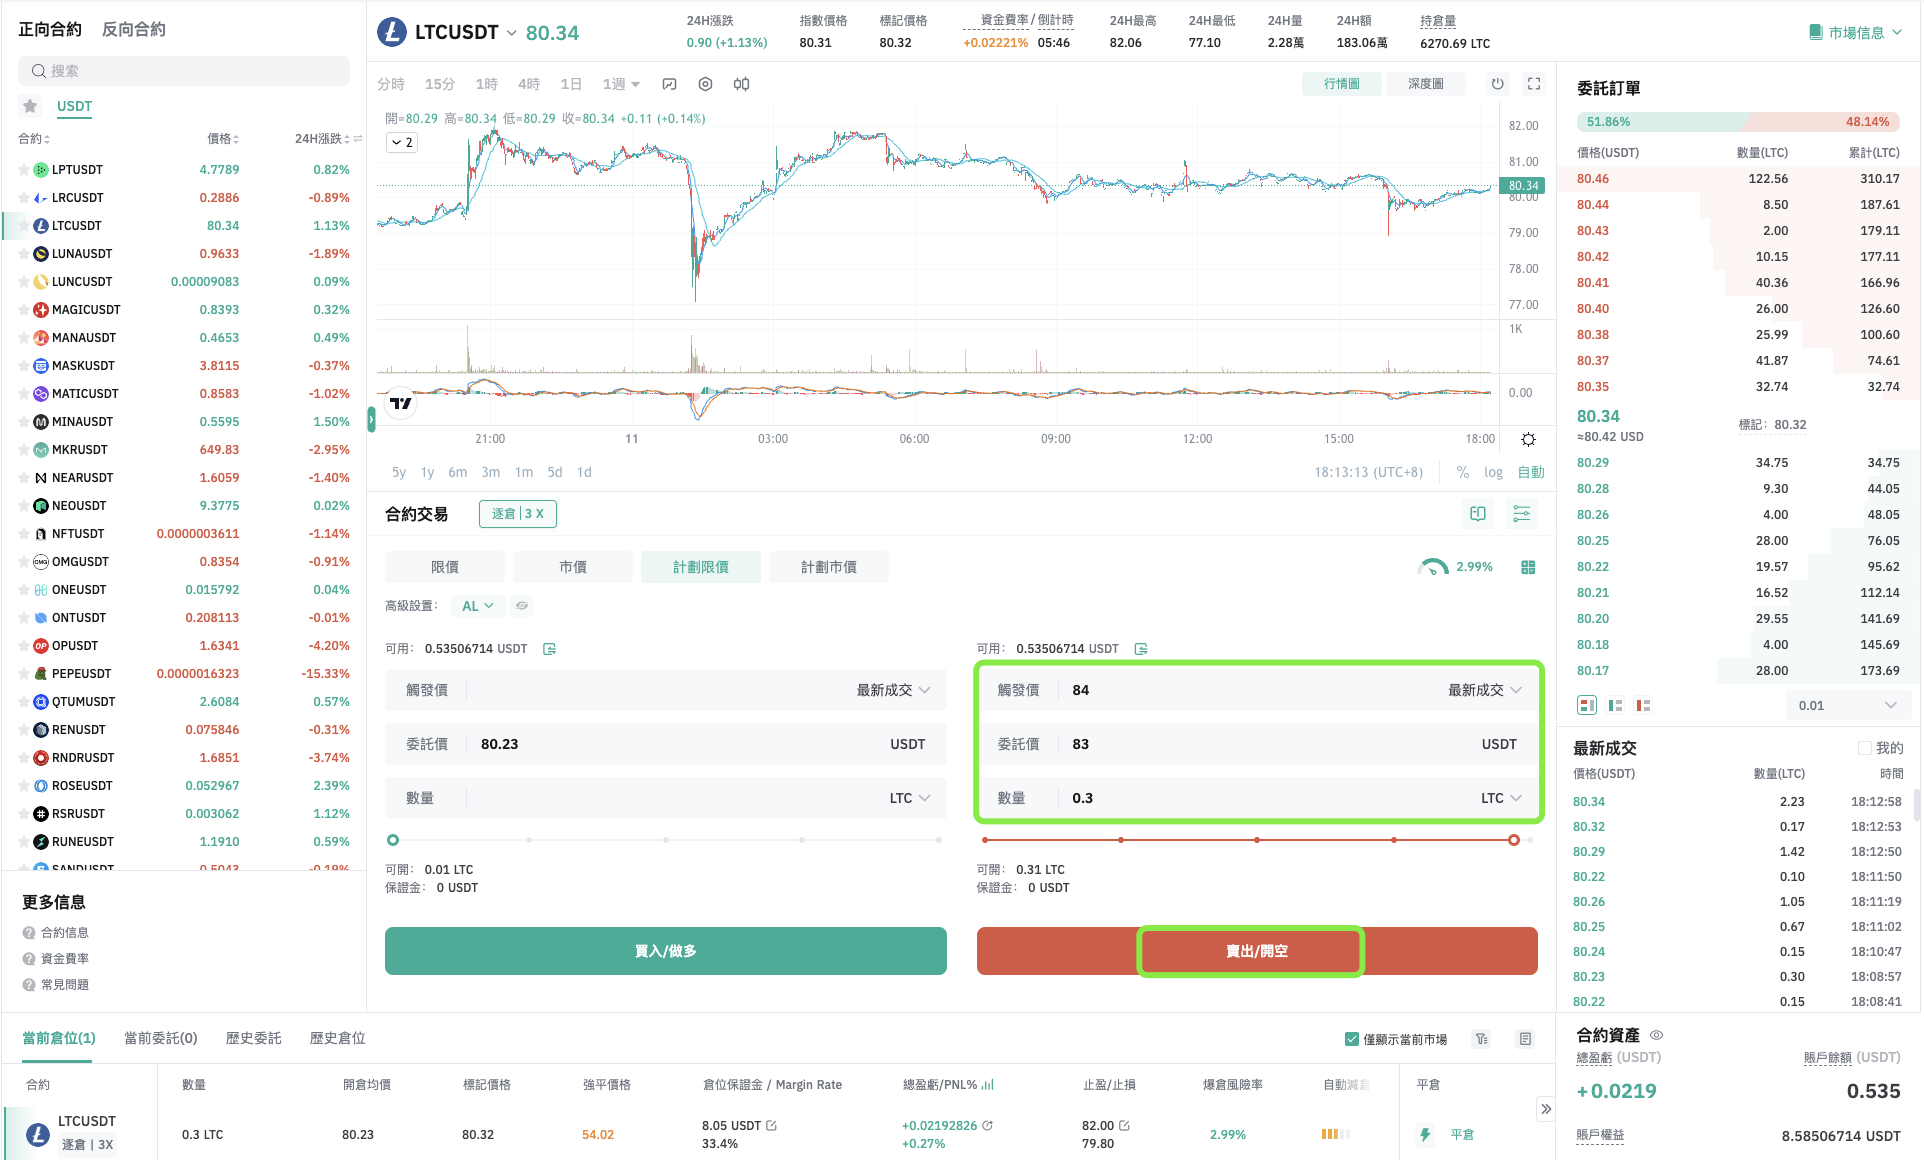Click buy-side quantity slider handle
Screen dimensions: 1924x1160
click(393, 840)
